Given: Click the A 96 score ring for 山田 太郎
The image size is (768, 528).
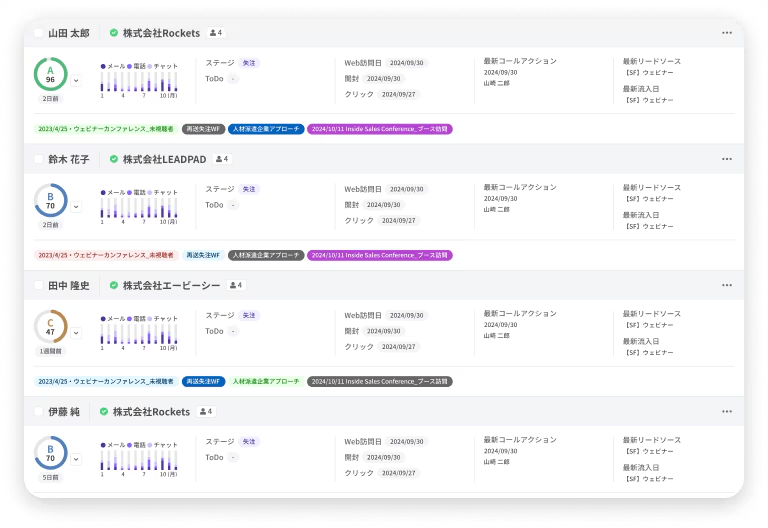Looking at the screenshot, I should tap(50, 74).
